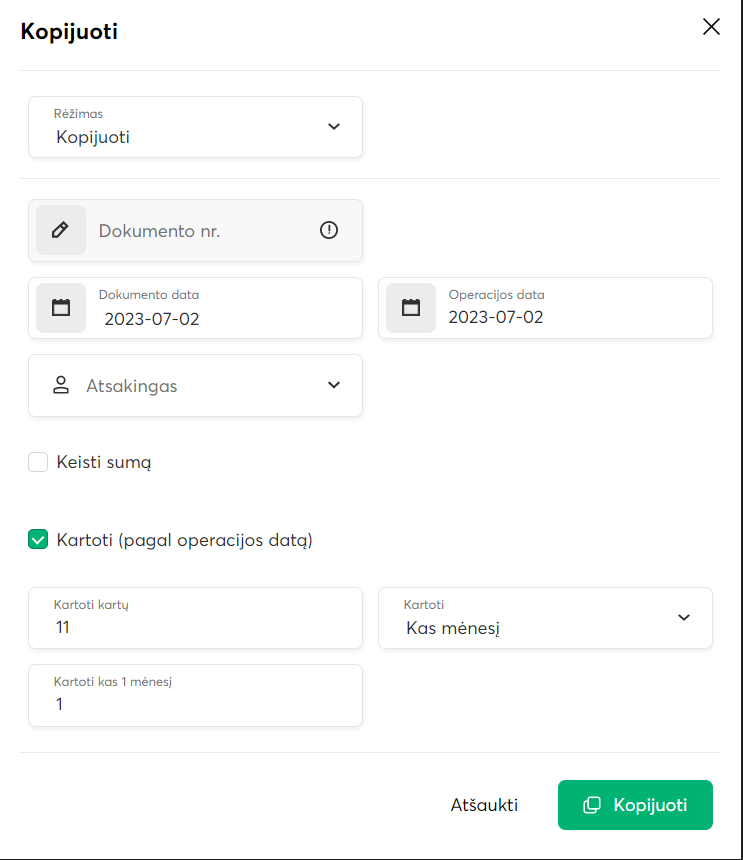The image size is (743, 860).
Task: Expand the Kartoti frequency dropdown arrow
Action: tap(684, 617)
